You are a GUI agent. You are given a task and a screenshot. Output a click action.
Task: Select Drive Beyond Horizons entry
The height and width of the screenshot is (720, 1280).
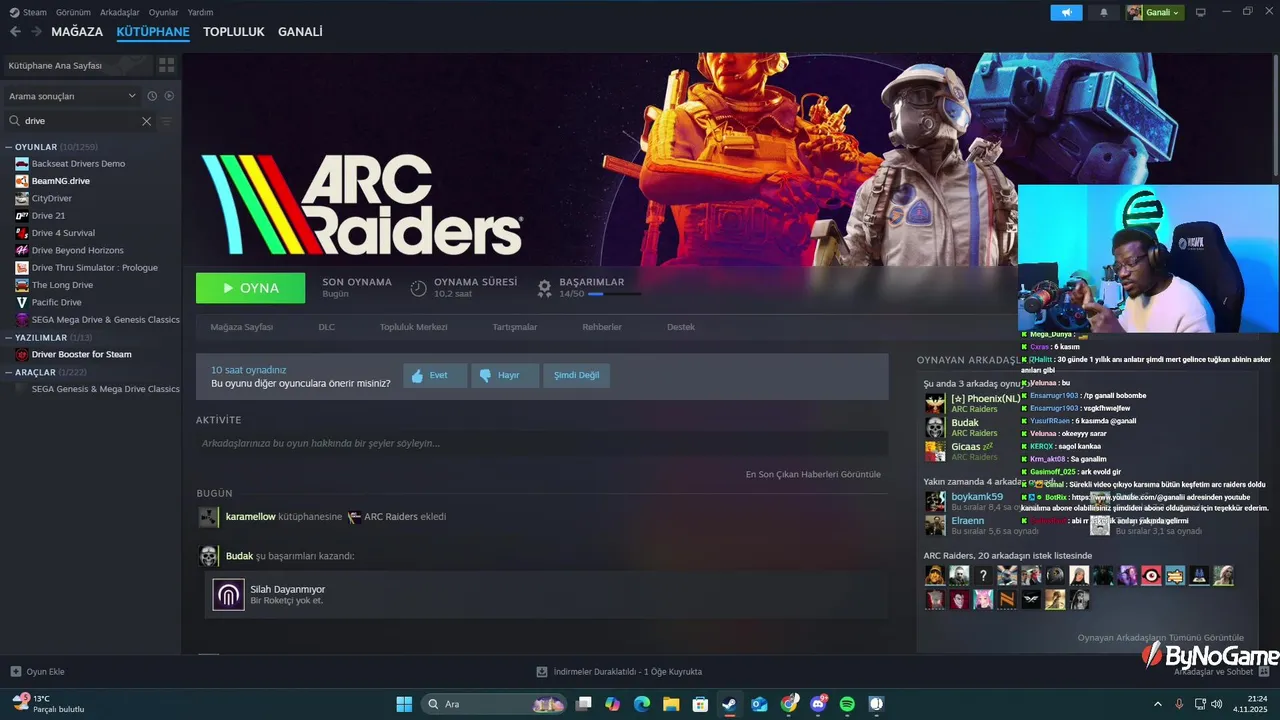(x=78, y=250)
